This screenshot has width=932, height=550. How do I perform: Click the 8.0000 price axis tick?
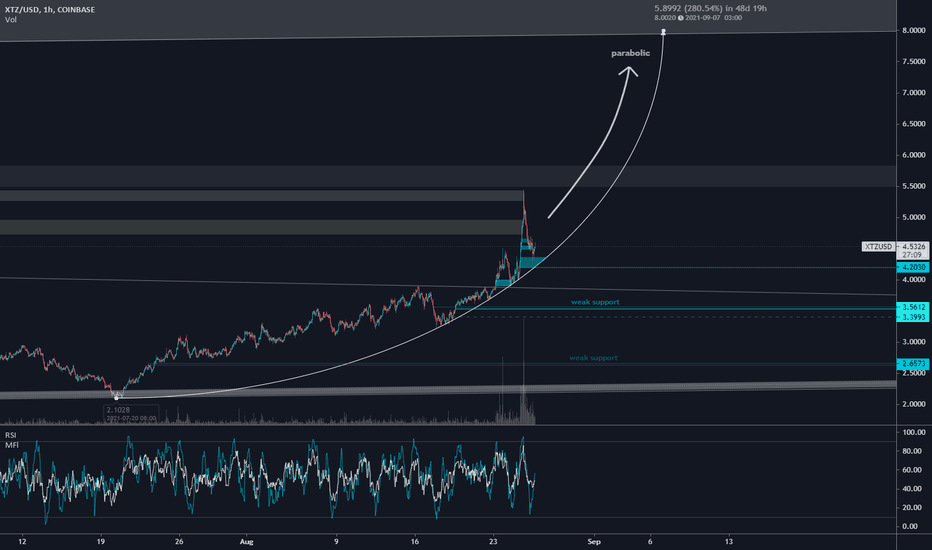coord(914,30)
